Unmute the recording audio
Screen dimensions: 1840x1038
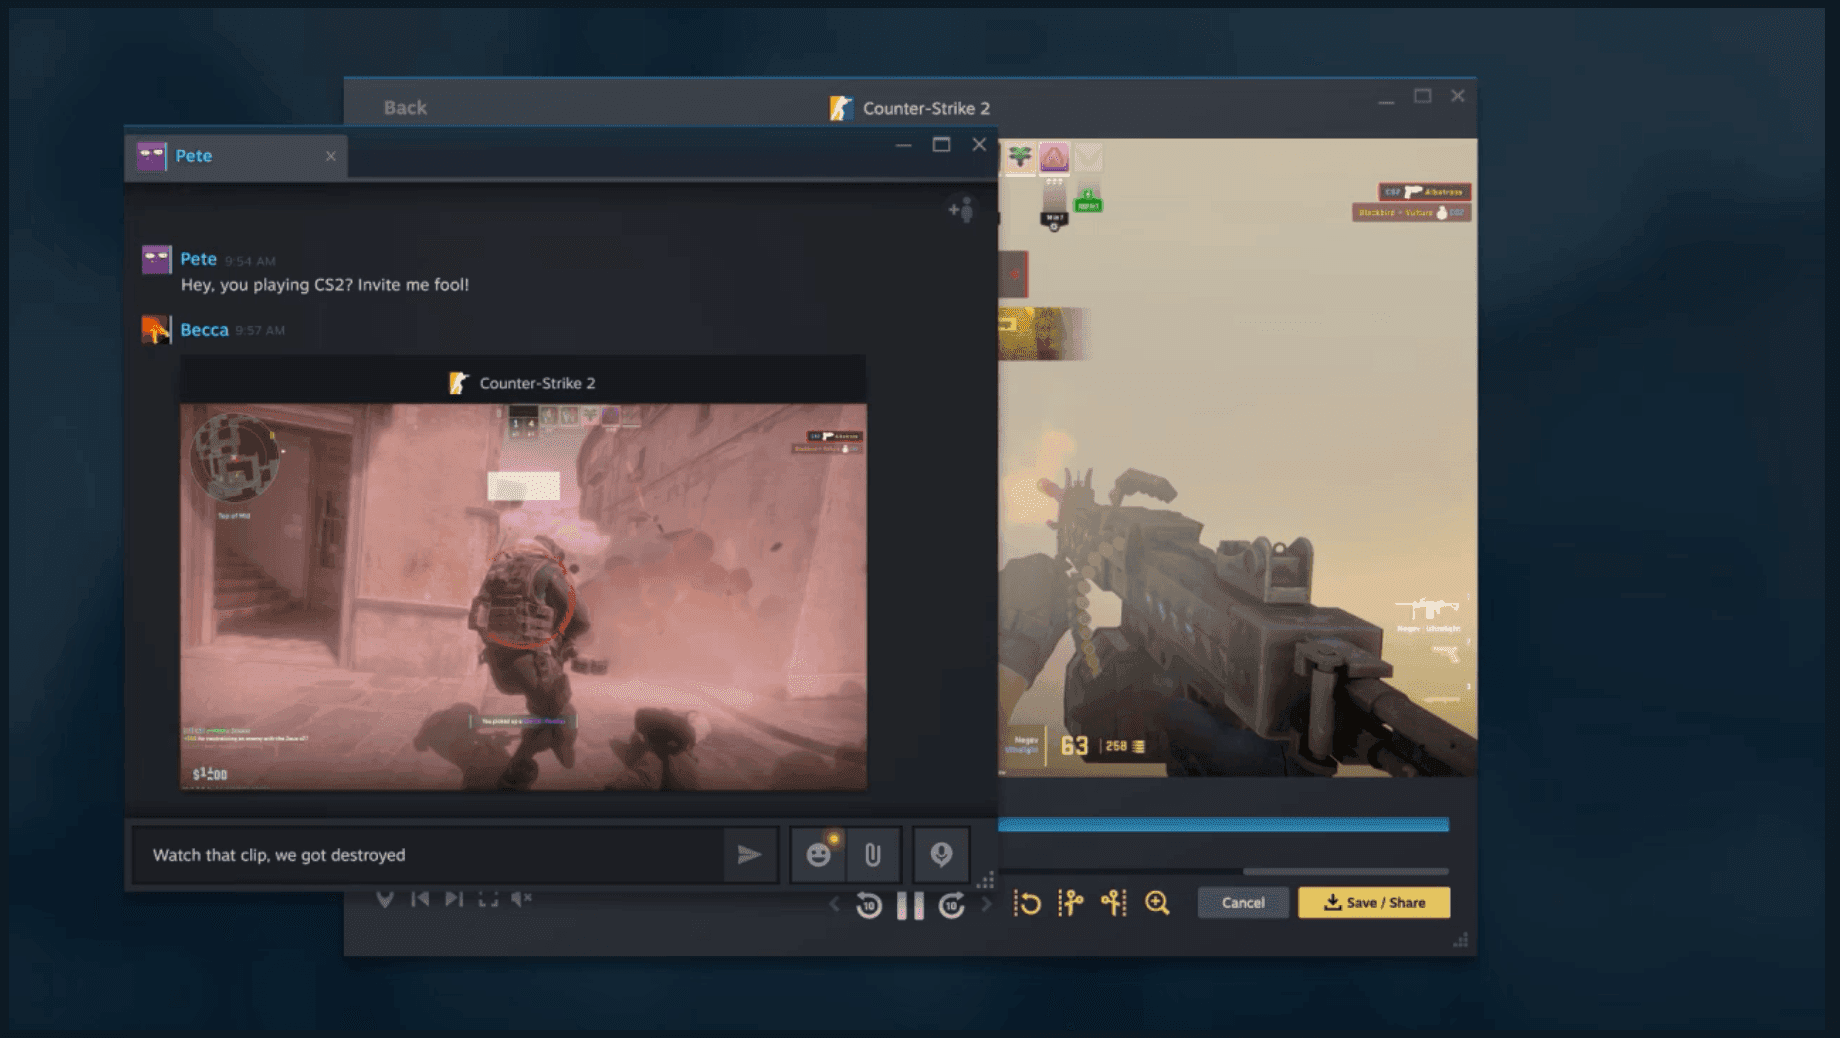521,899
